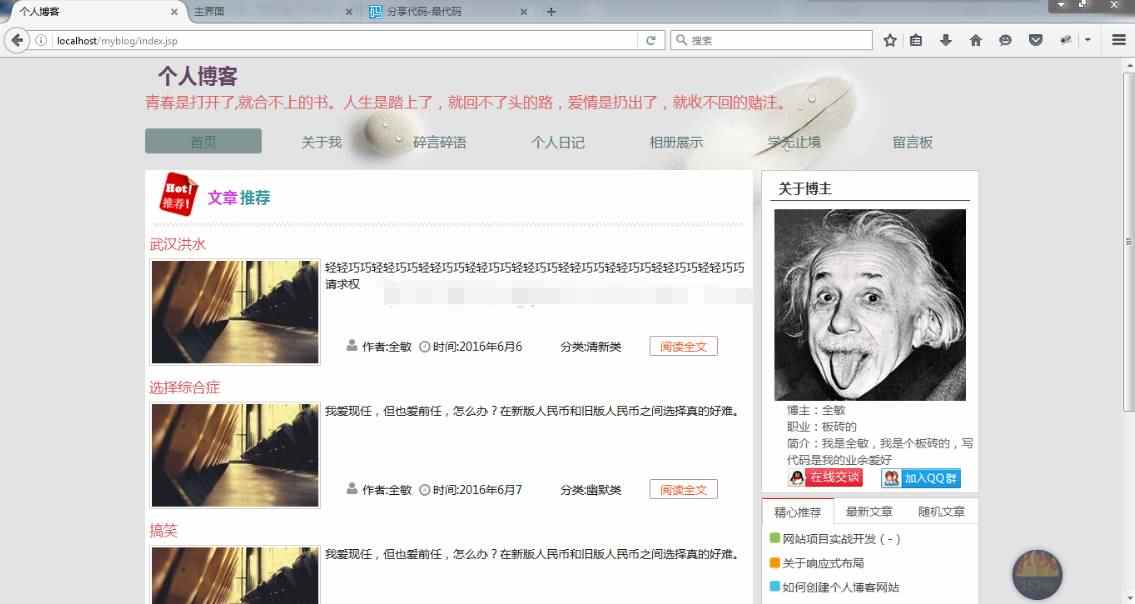Open the 选择综合症 article title
1135x604 pixels.
point(185,387)
